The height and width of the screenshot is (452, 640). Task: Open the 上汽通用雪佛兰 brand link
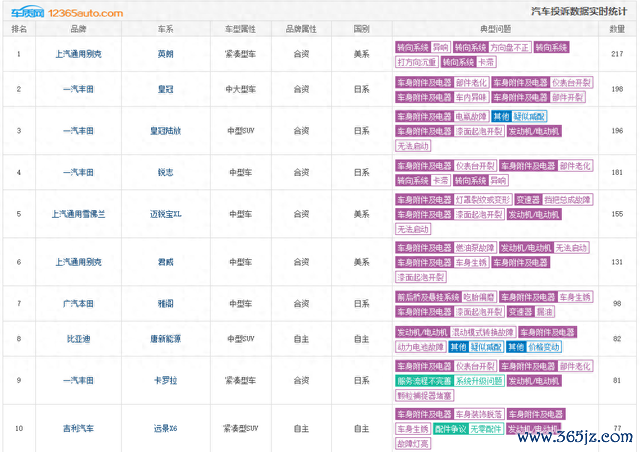click(x=78, y=214)
